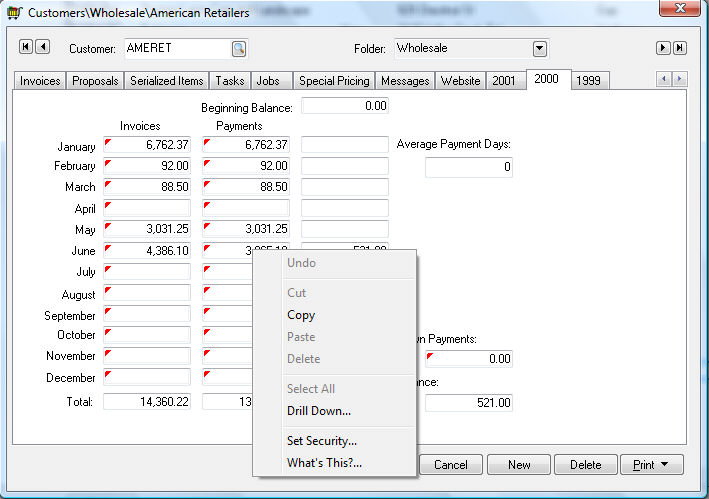
Task: Go to the previous customer record
Action: 43,47
